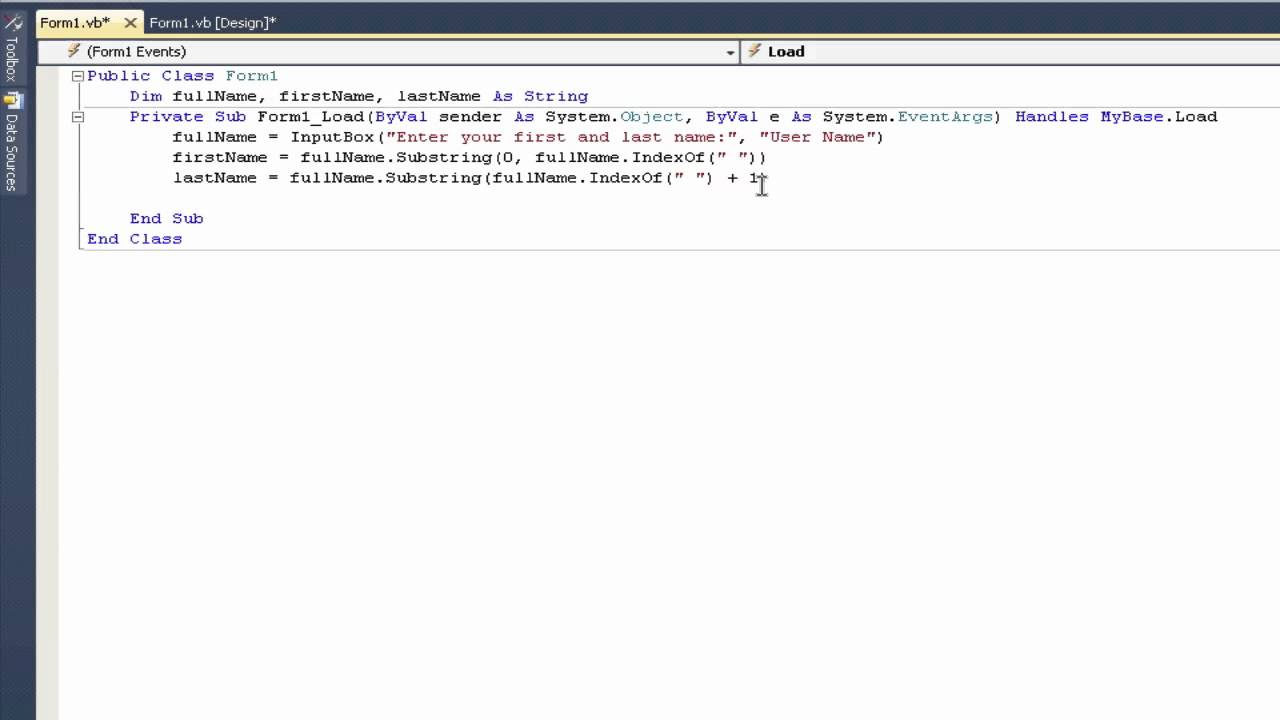Open the Toolbox side panel
Viewport: 1280px width, 720px height.
[12, 48]
